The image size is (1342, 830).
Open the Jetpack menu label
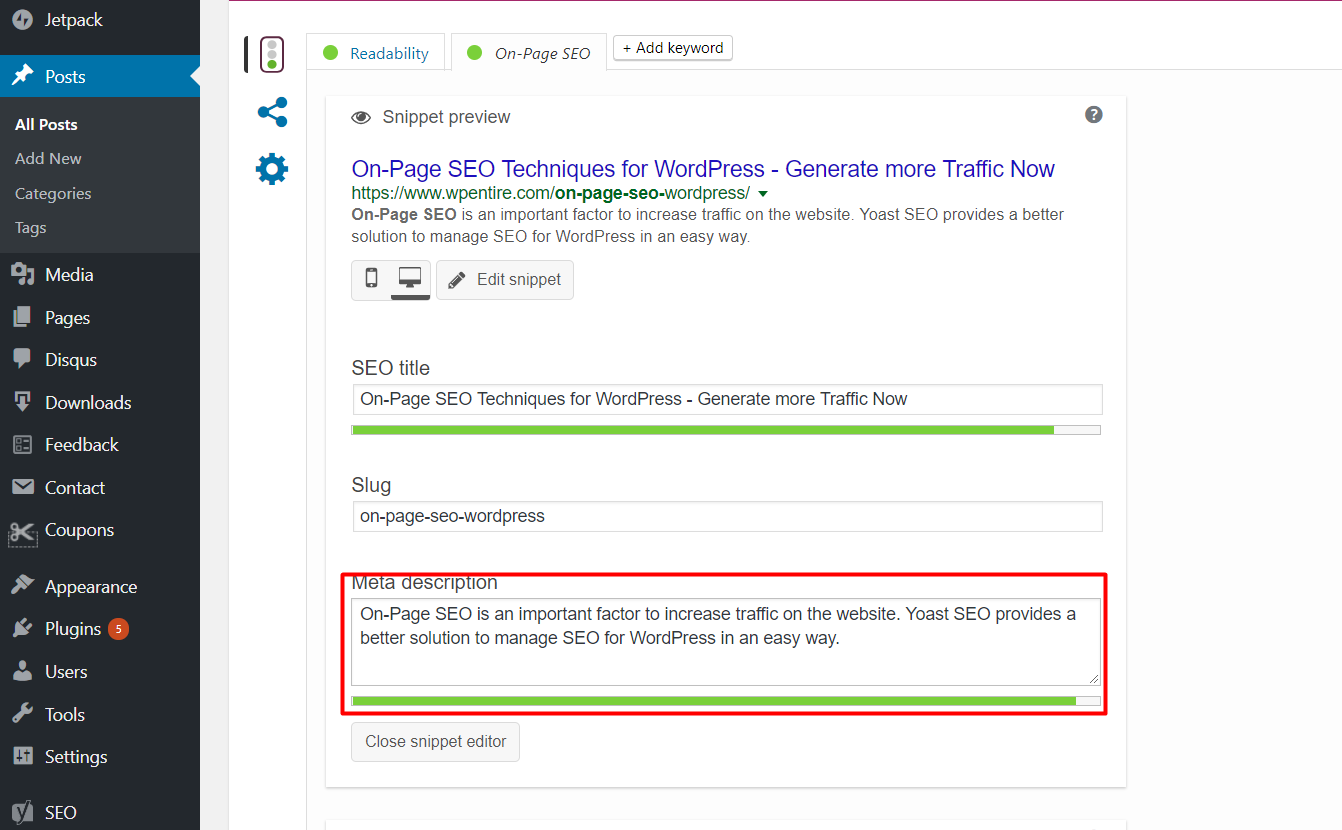click(x=74, y=20)
